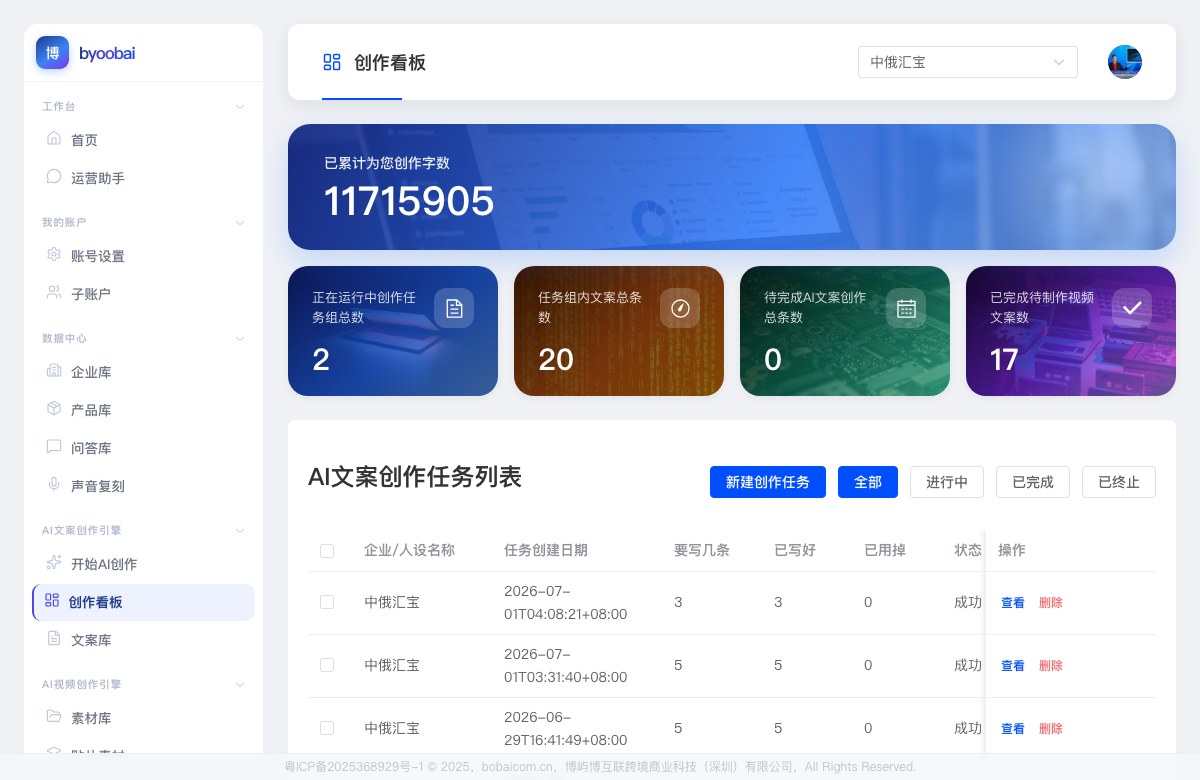Click the user avatar in header

1125,62
